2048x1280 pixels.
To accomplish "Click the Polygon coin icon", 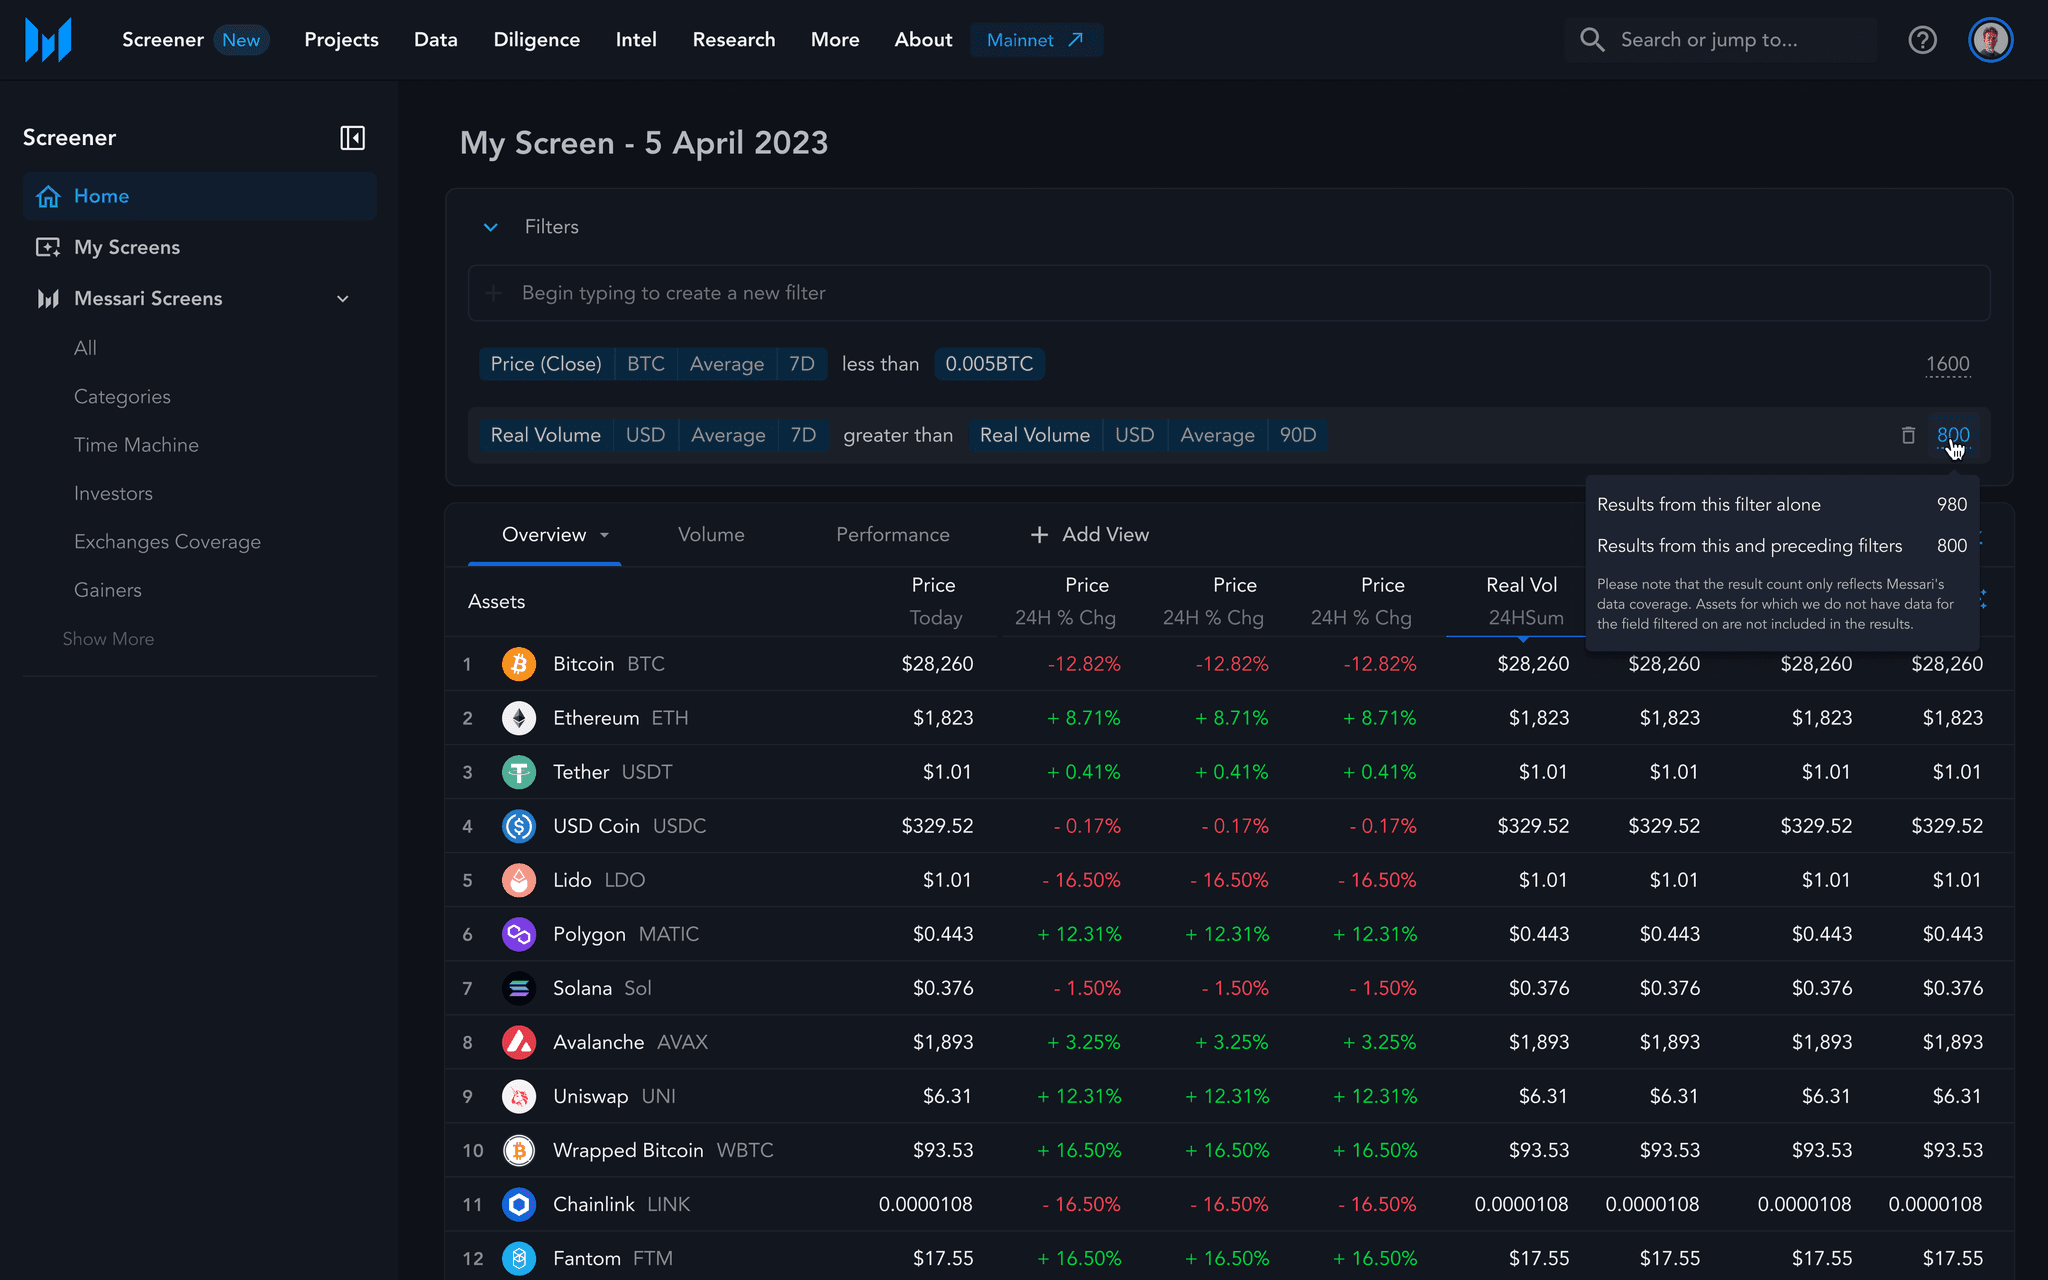I will (519, 934).
